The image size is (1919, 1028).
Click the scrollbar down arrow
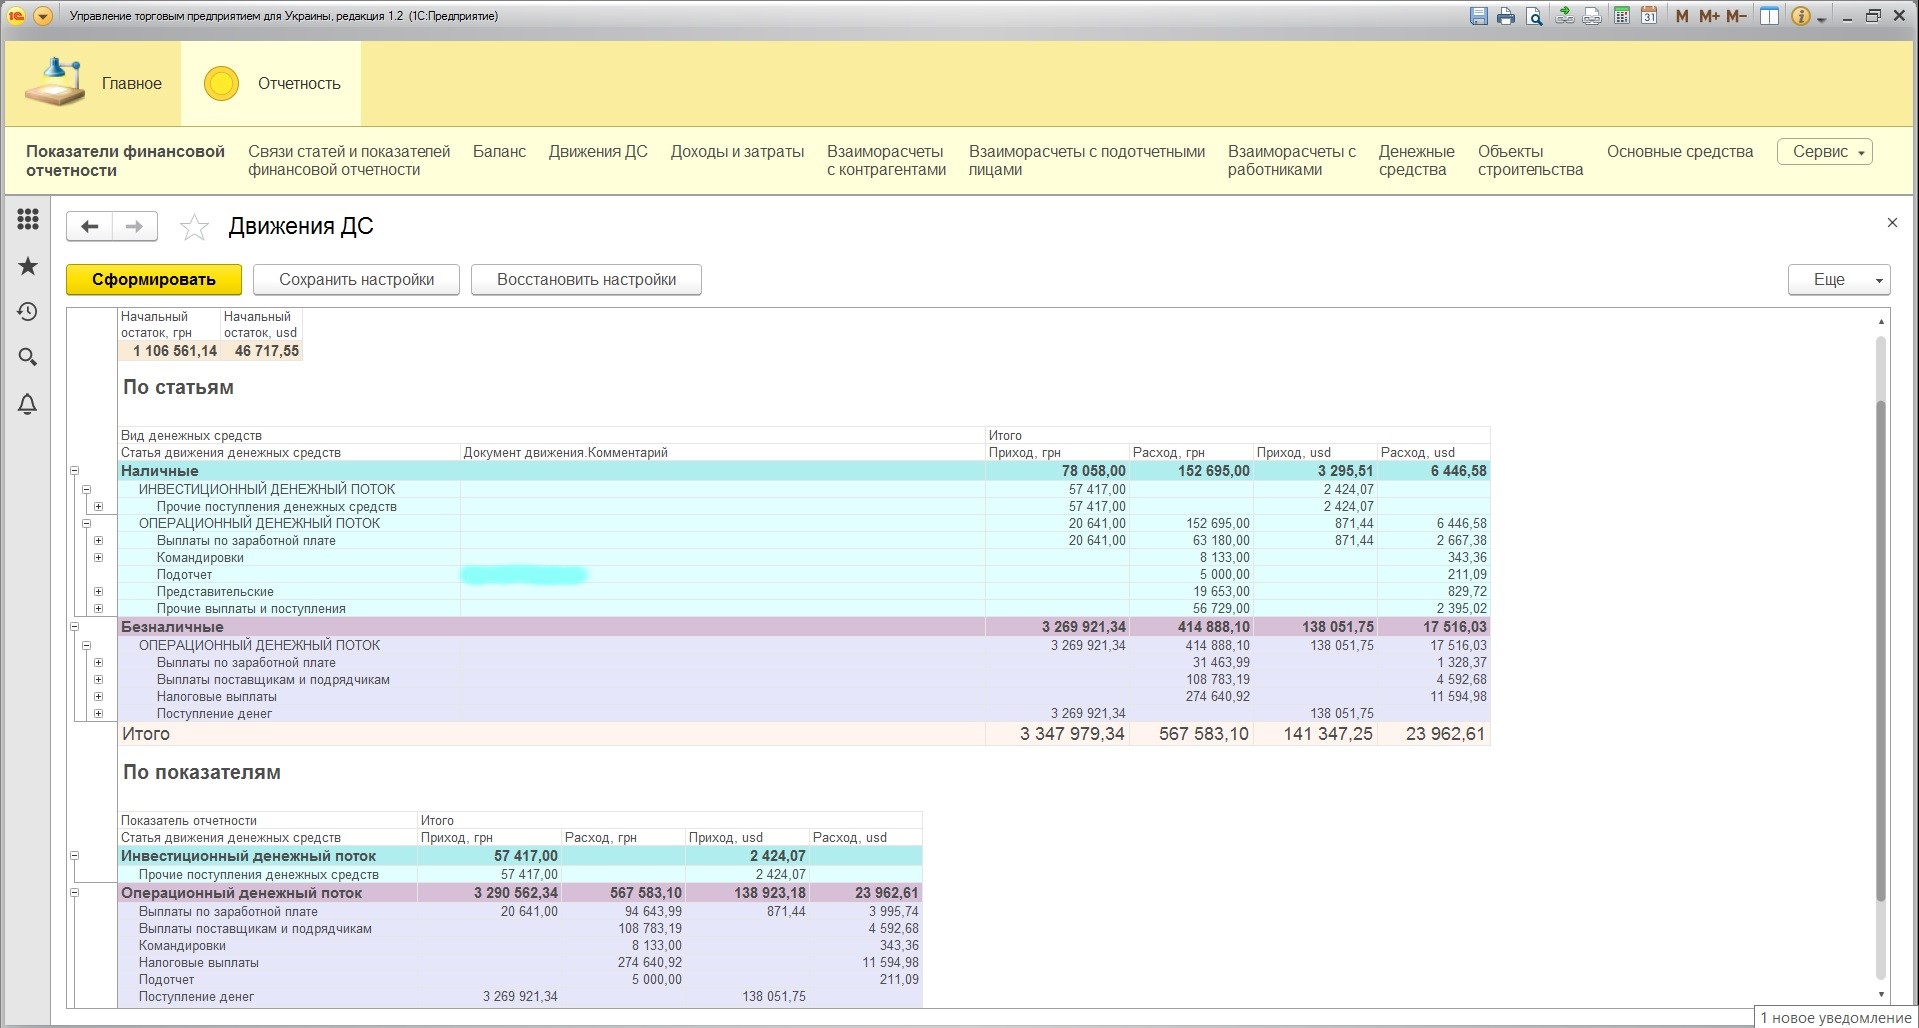coord(1881,995)
